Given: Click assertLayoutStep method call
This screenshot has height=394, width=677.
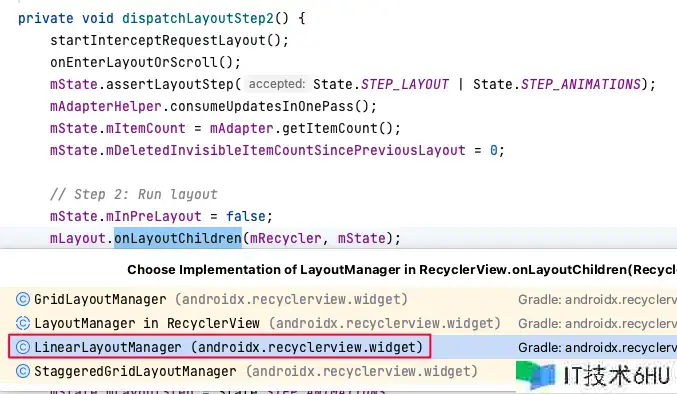Looking at the screenshot, I should pos(170,84).
